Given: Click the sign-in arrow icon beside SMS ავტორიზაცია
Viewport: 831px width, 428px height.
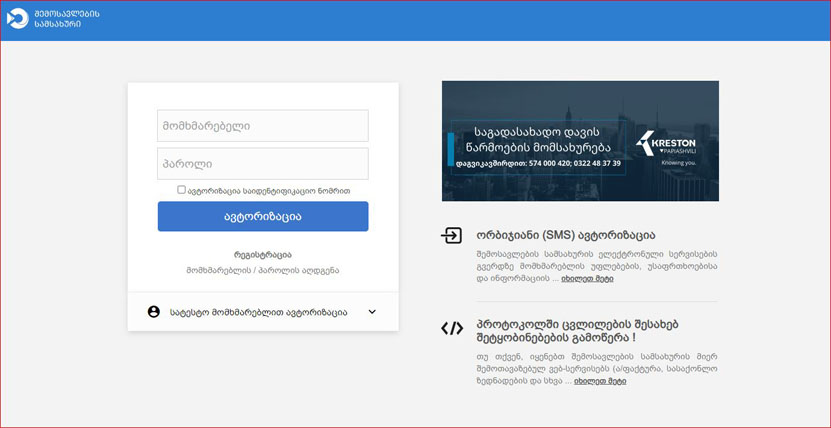Looking at the screenshot, I should click(x=452, y=236).
